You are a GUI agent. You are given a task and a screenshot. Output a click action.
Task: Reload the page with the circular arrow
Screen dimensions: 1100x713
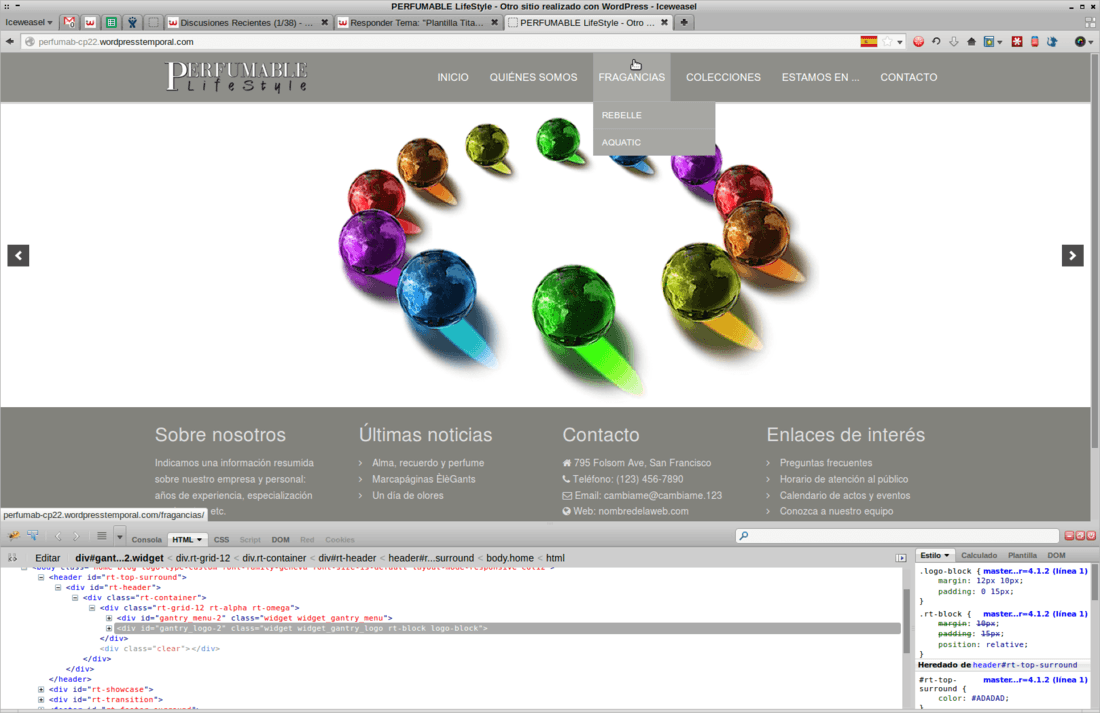point(936,41)
